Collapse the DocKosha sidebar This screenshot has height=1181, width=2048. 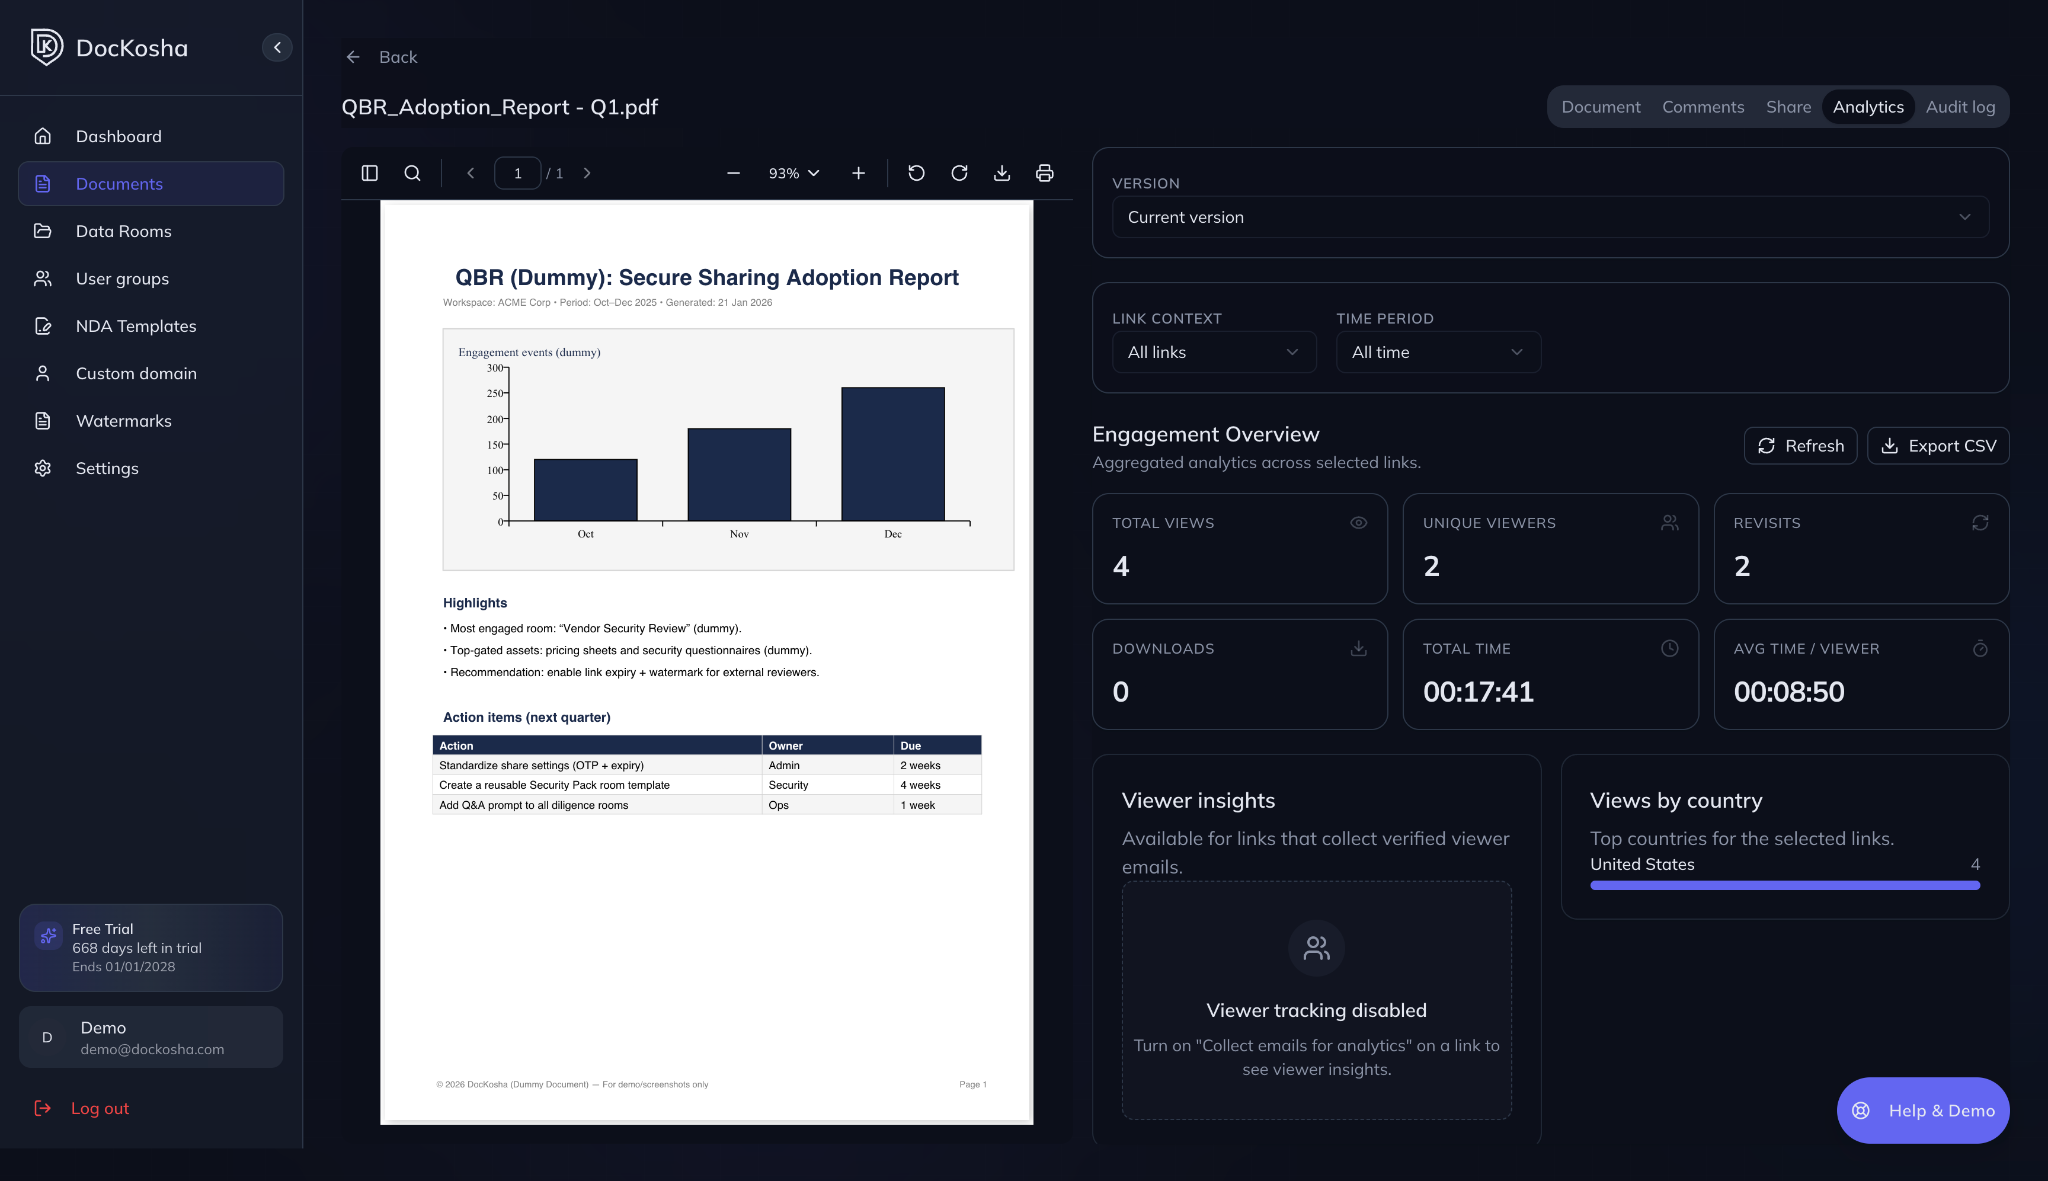click(277, 47)
